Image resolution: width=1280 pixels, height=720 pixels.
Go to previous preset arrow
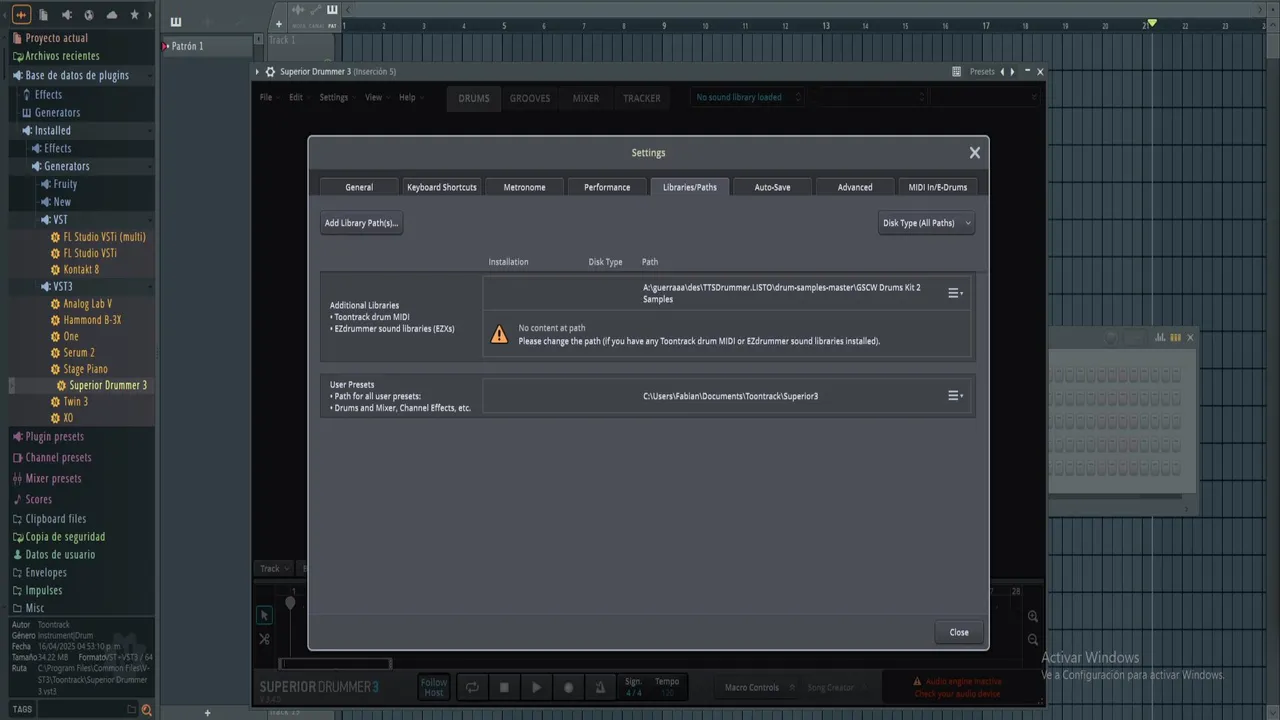(1002, 72)
